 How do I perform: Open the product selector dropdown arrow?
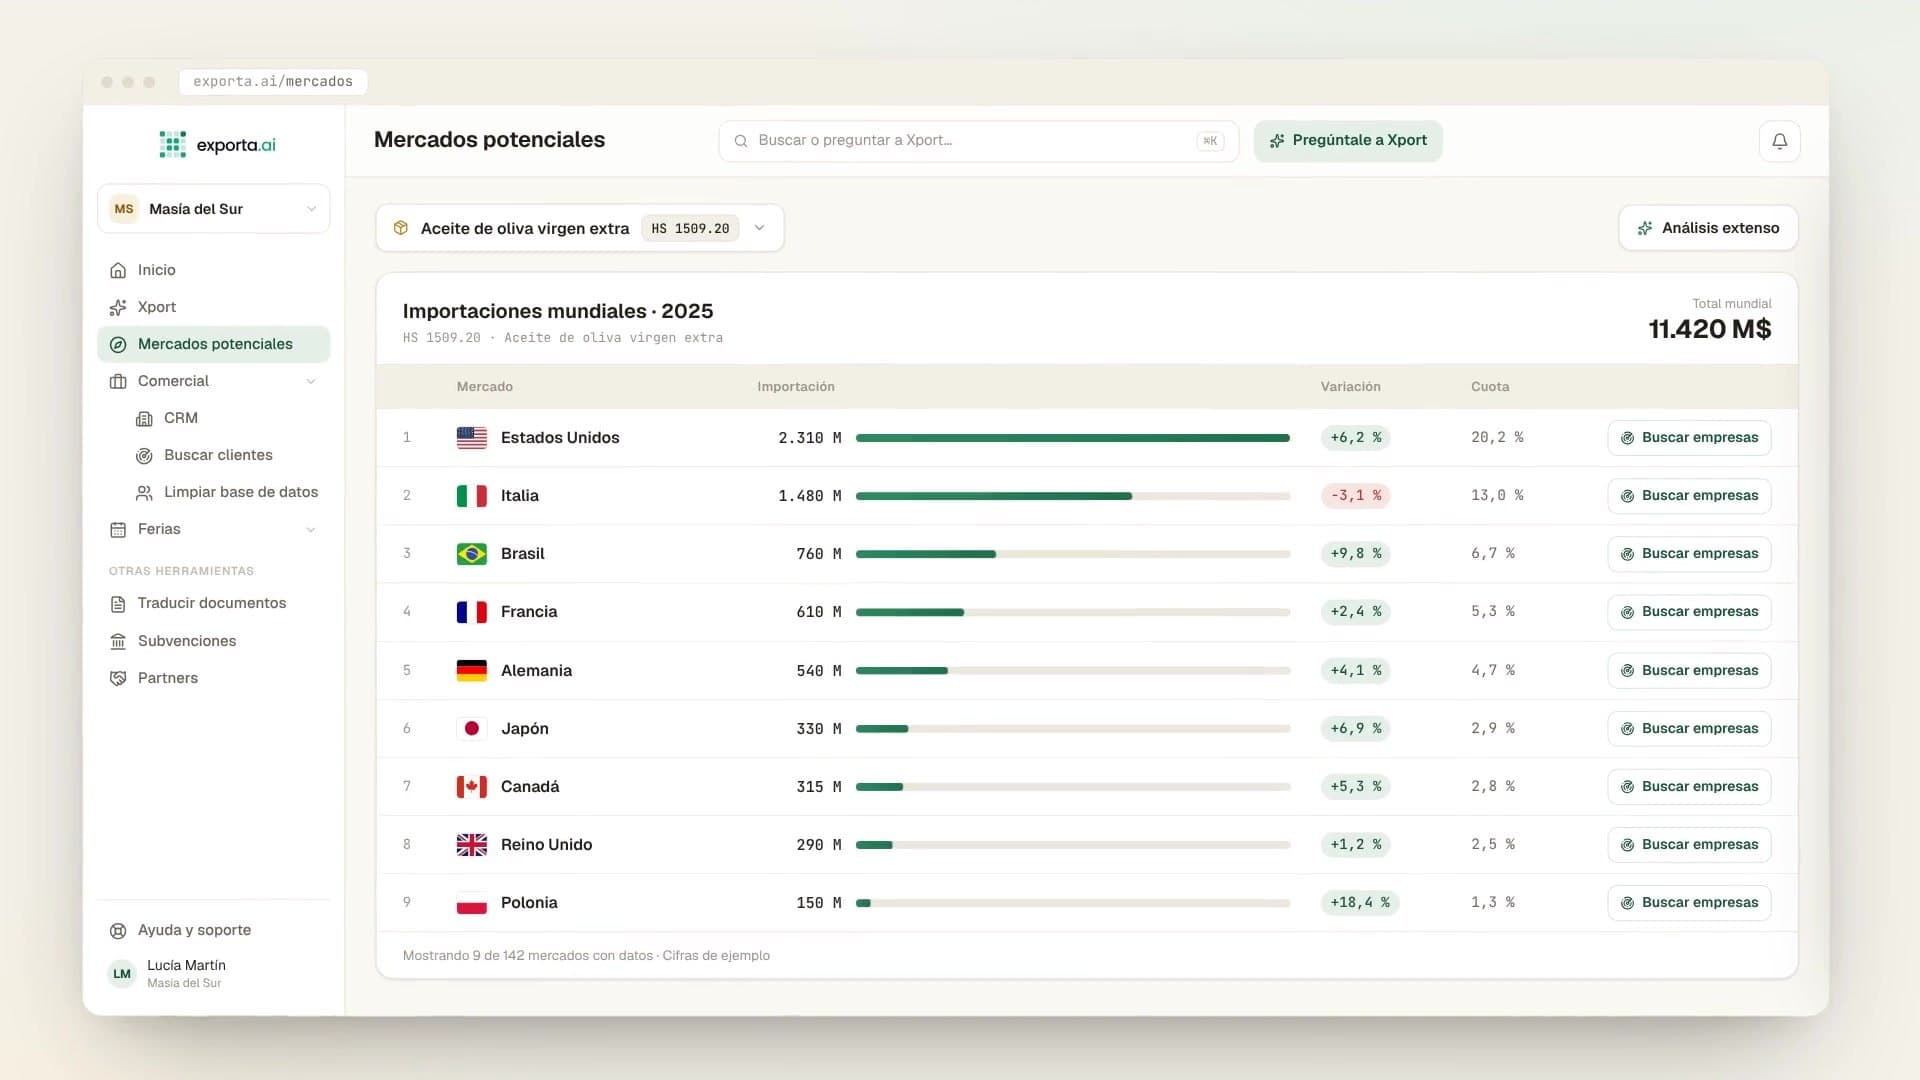pos(760,228)
